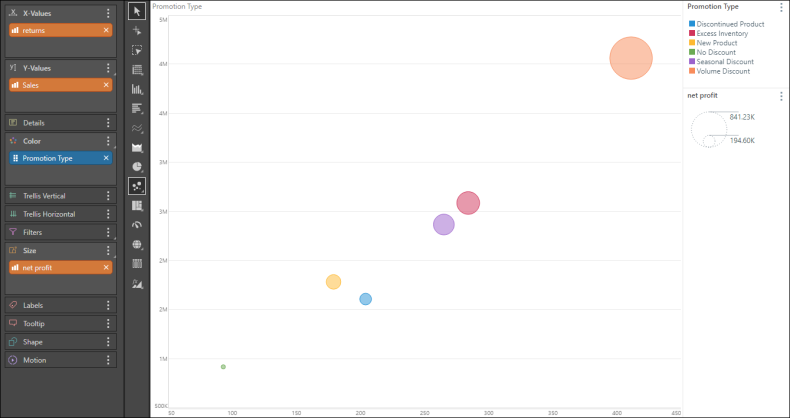Open Trellis Vertical options menu
Viewport: 790px width, 418px height.
[x=108, y=196]
